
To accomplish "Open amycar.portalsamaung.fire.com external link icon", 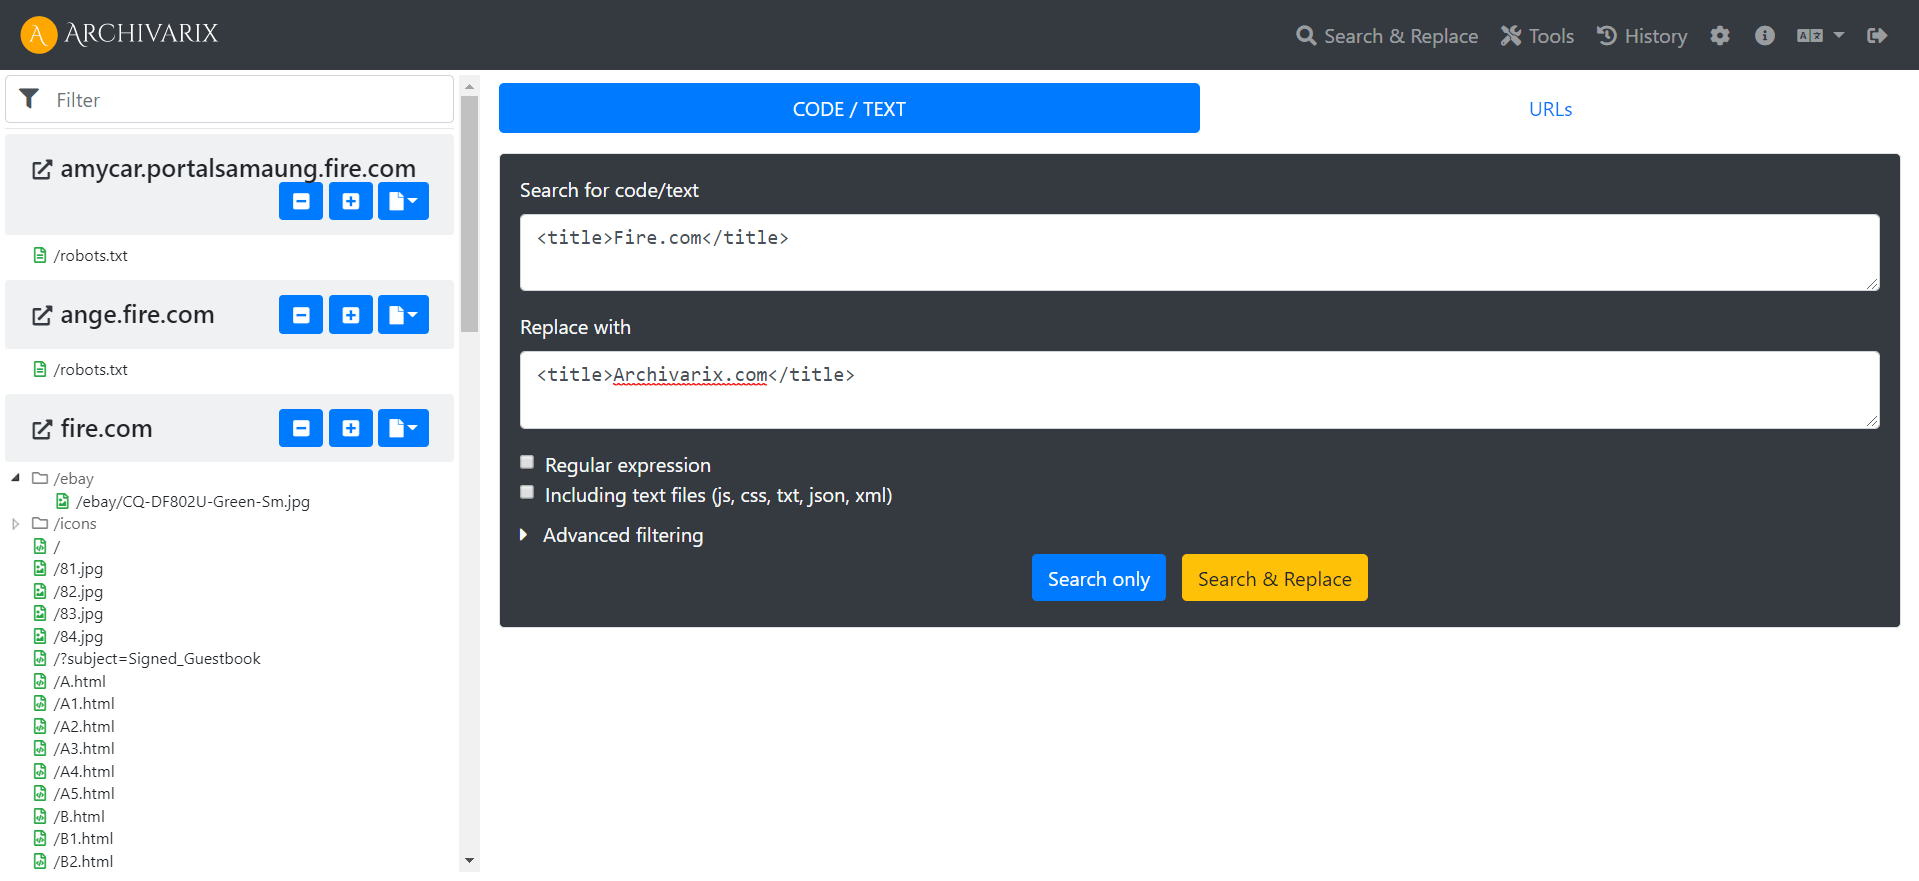I will point(42,170).
